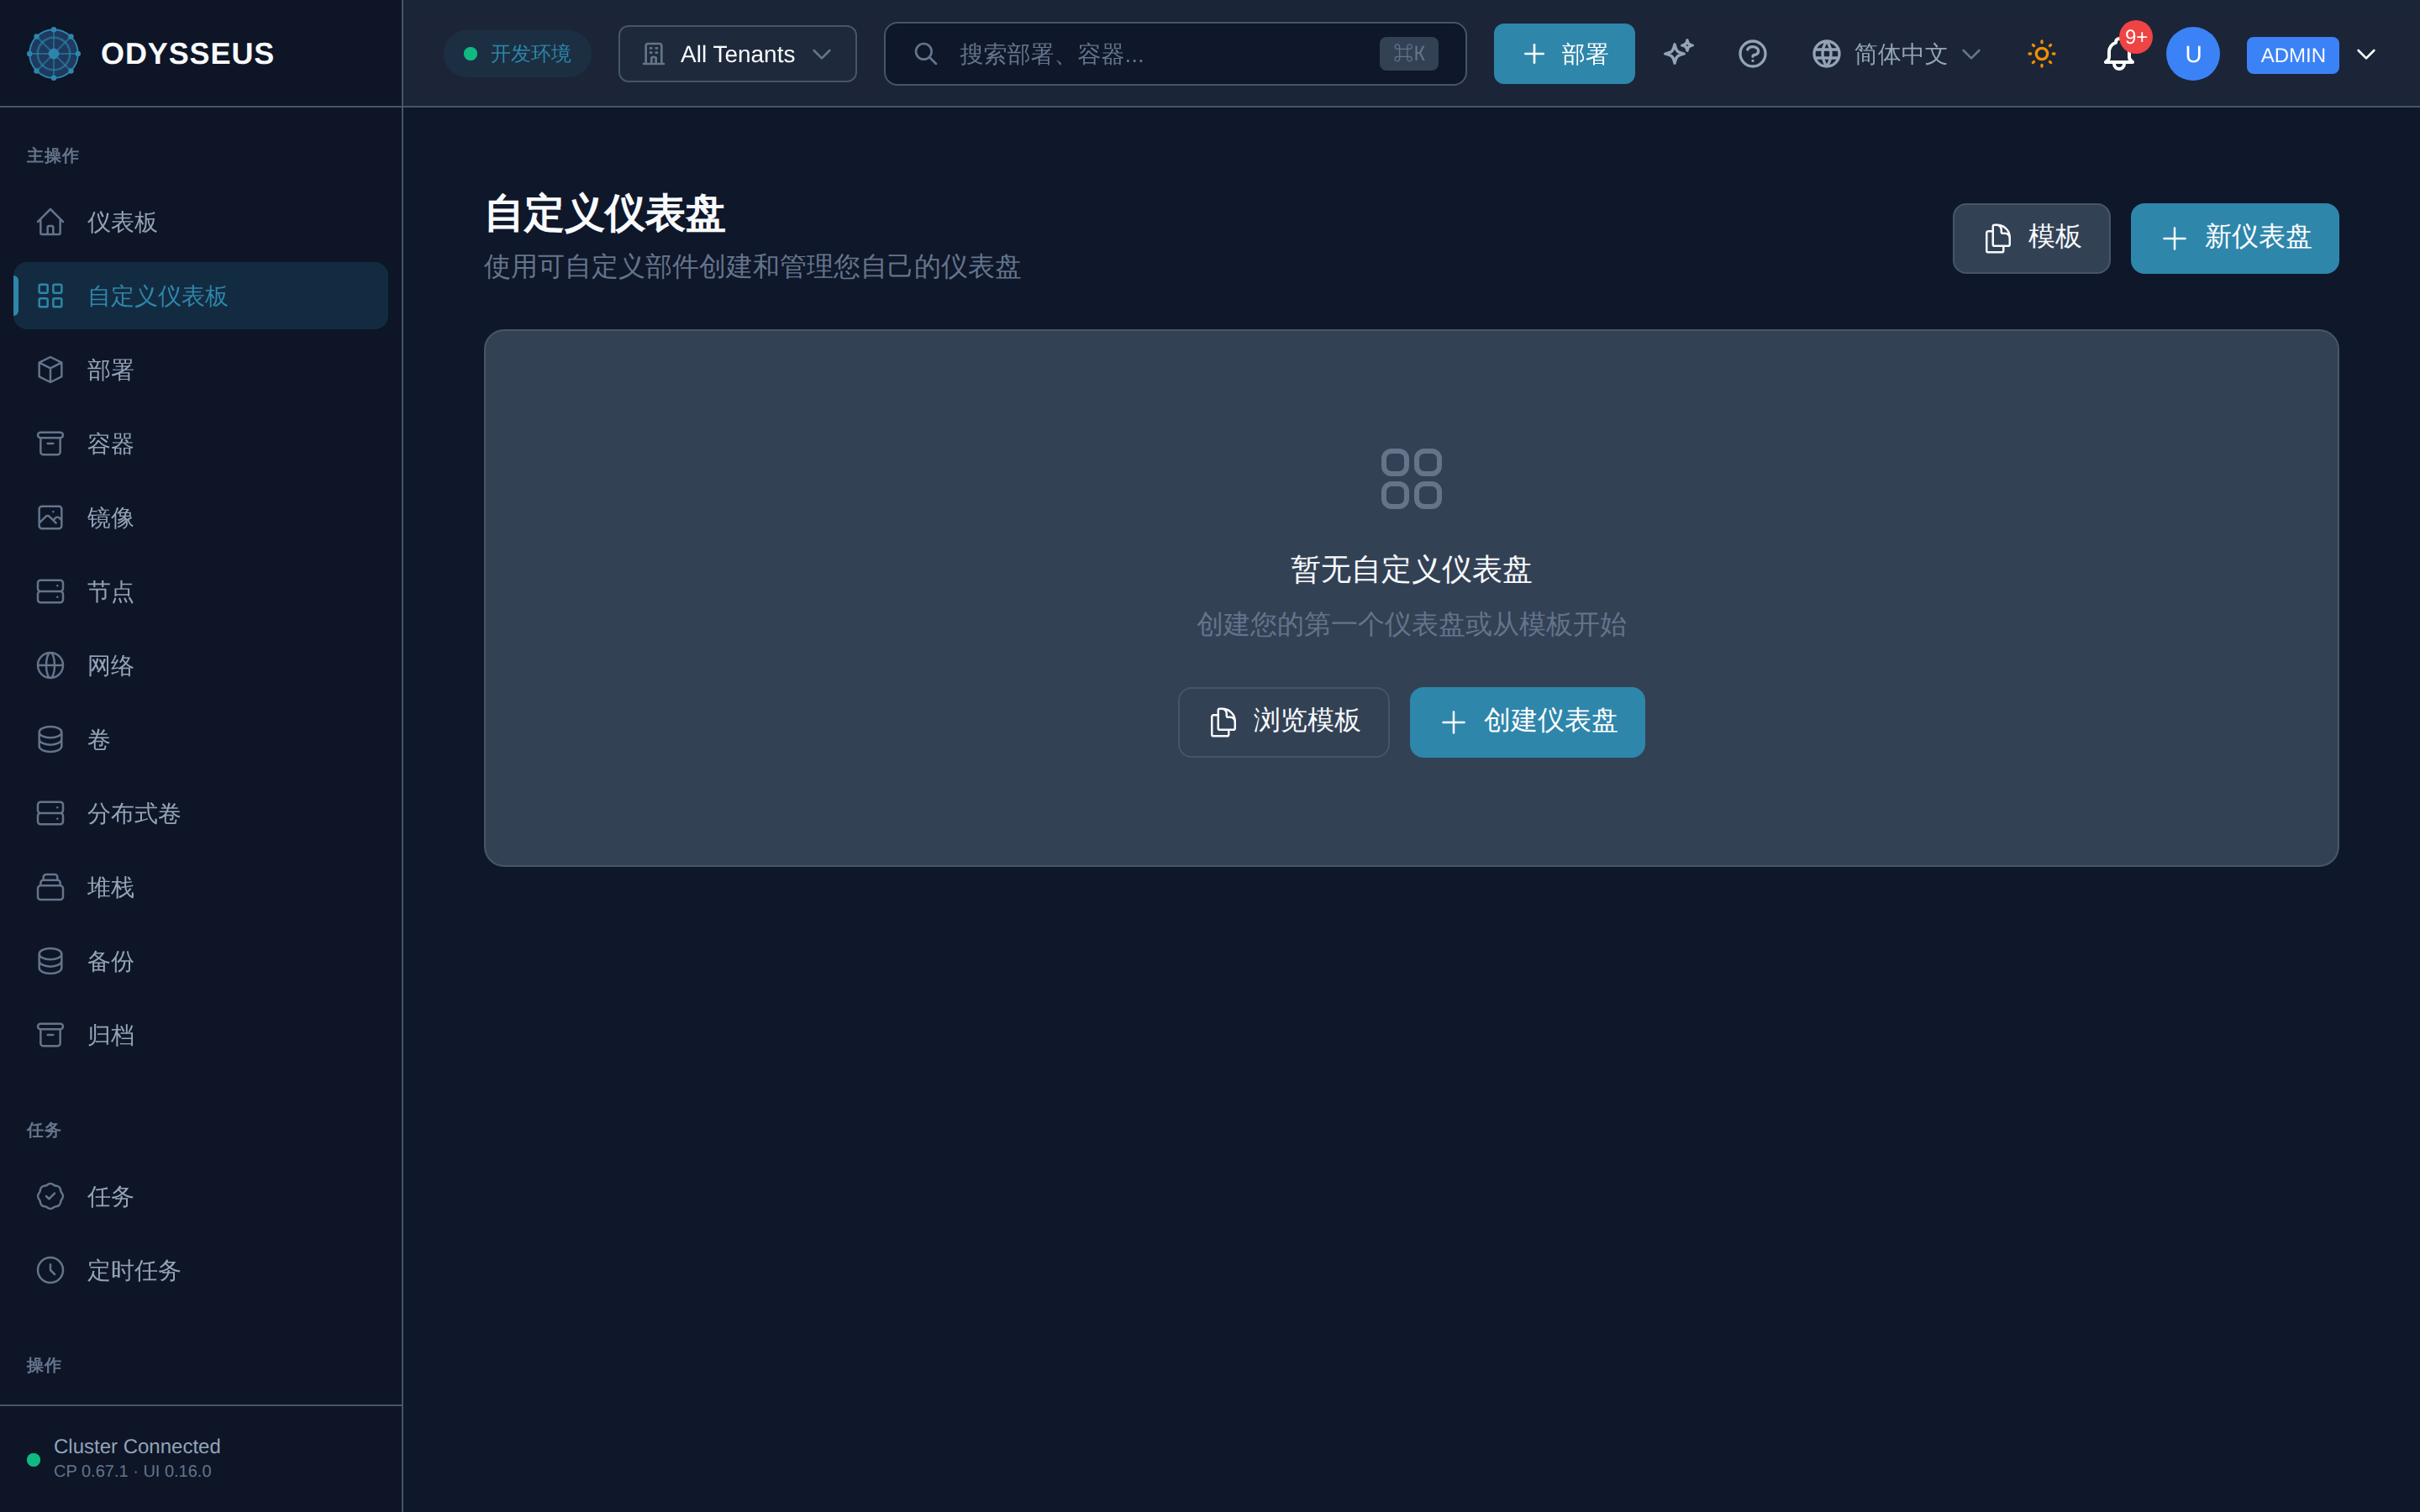This screenshot has width=2420, height=1512.
Task: Expand the ADMIN user menu chevron
Action: [x=2366, y=54]
